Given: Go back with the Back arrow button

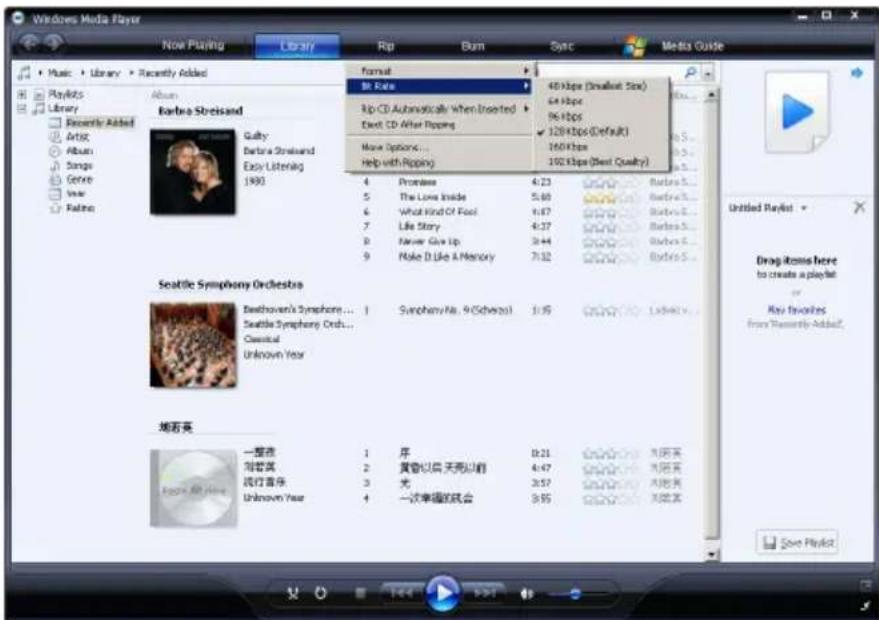Looking at the screenshot, I should pos(30,43).
